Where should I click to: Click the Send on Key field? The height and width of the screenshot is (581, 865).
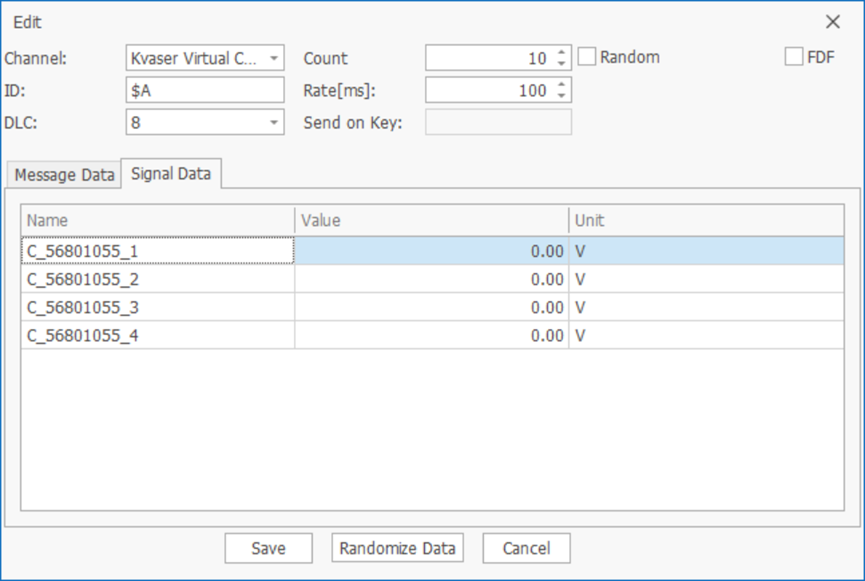point(498,122)
